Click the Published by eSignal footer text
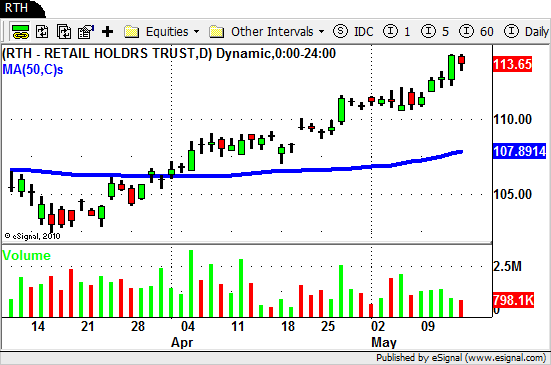This screenshot has width=551, height=365. (461, 358)
